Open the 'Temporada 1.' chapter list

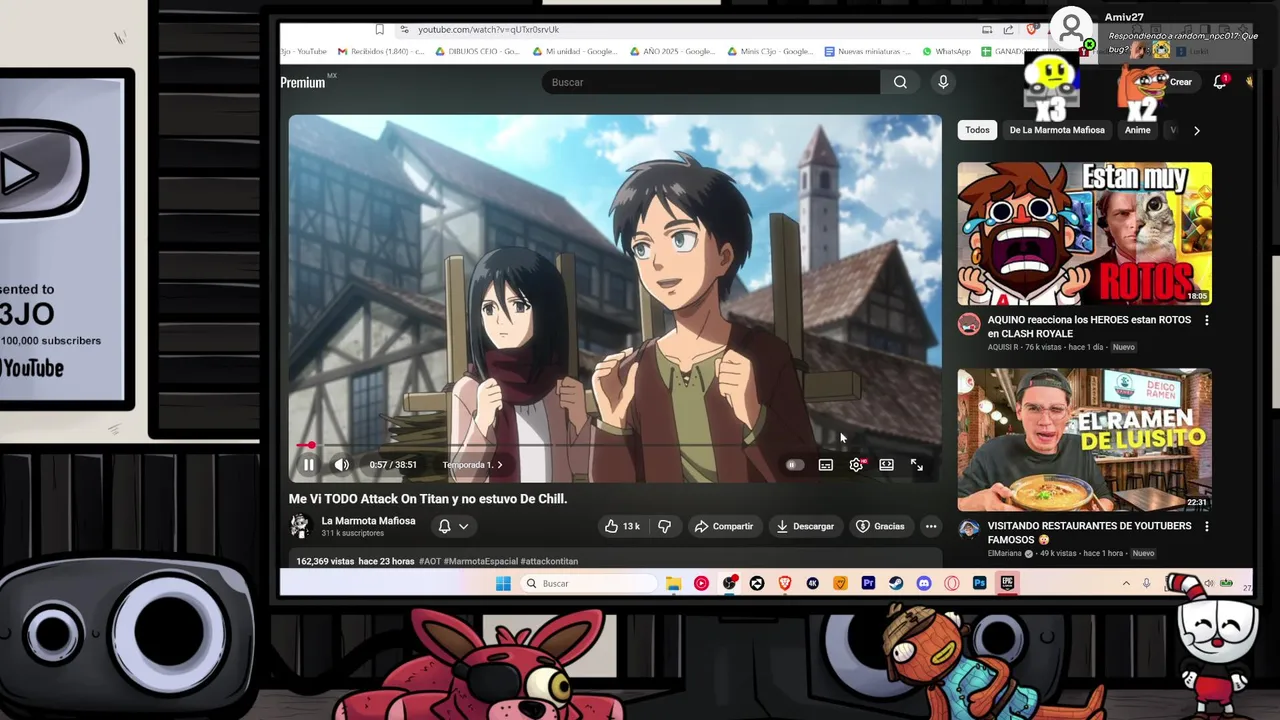click(x=472, y=465)
